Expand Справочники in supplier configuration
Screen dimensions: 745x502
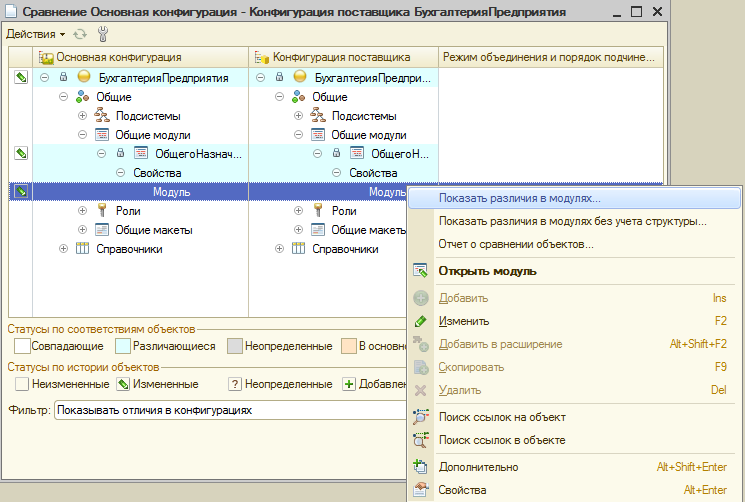(x=279, y=248)
